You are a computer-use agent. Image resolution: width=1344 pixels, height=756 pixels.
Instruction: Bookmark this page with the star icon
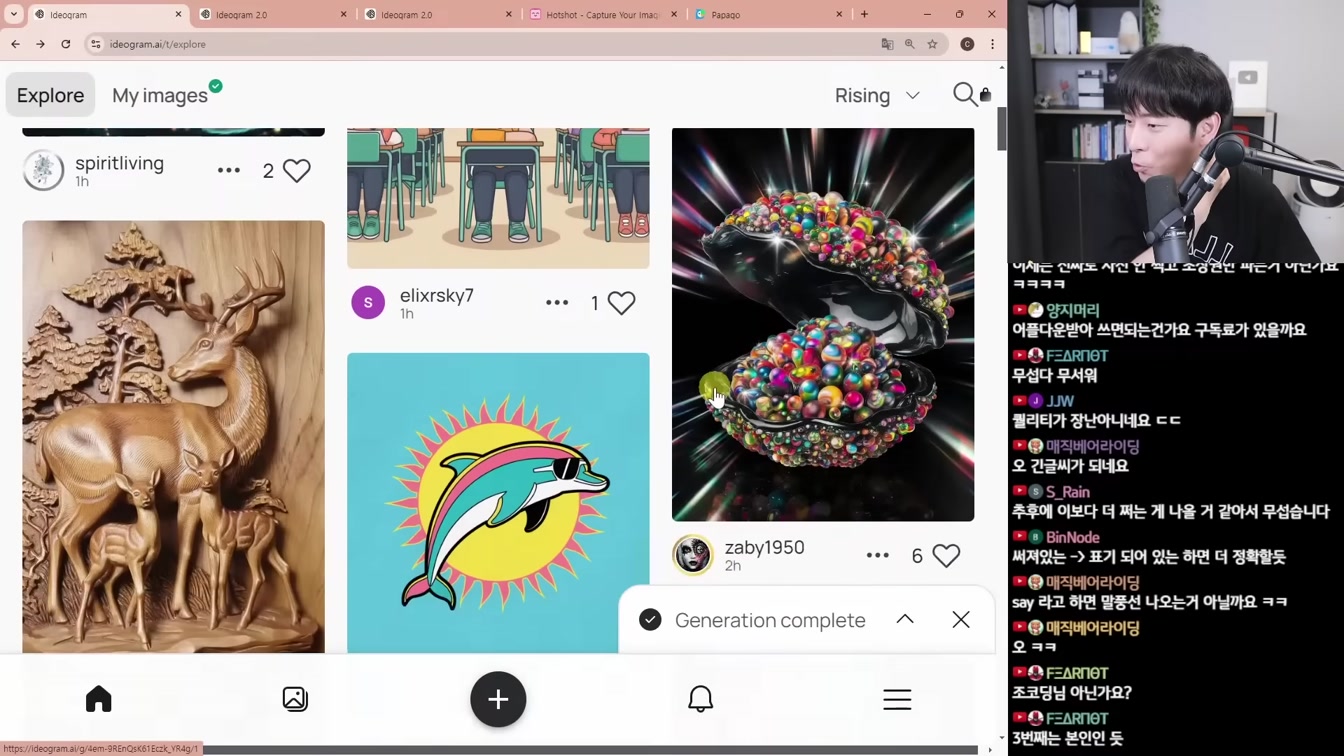(x=932, y=44)
